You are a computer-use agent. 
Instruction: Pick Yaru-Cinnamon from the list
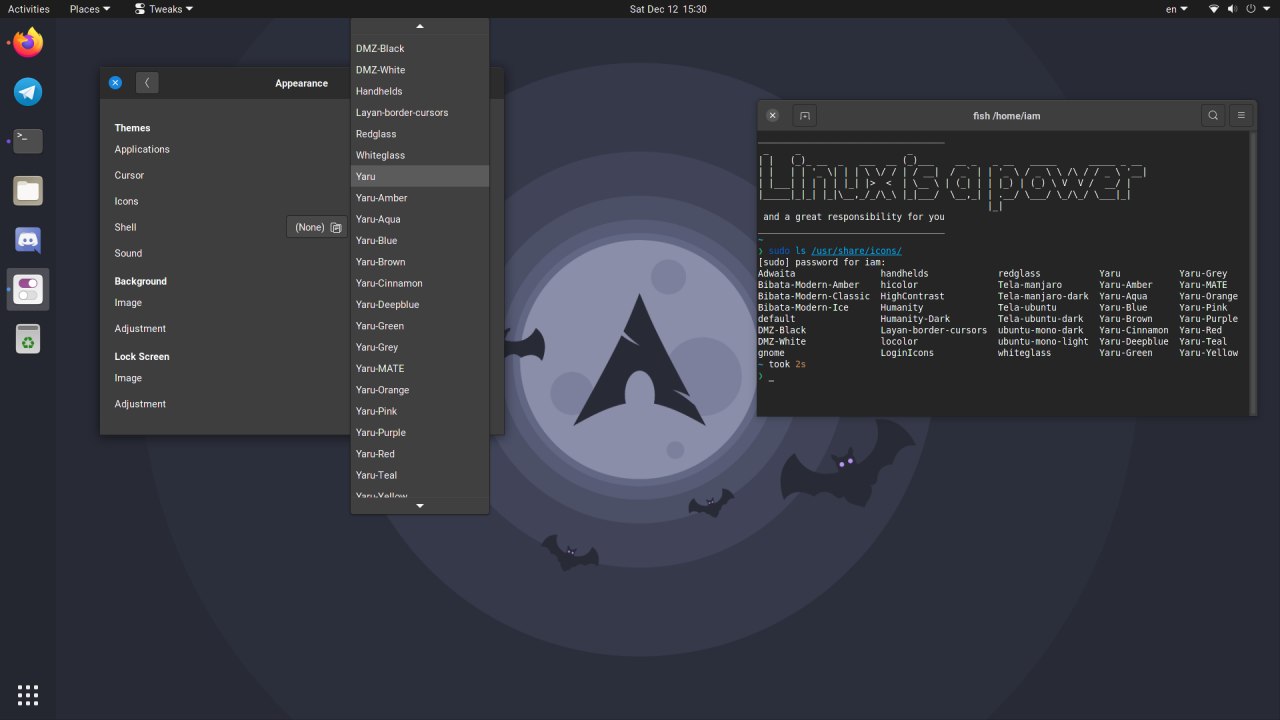(x=420, y=283)
